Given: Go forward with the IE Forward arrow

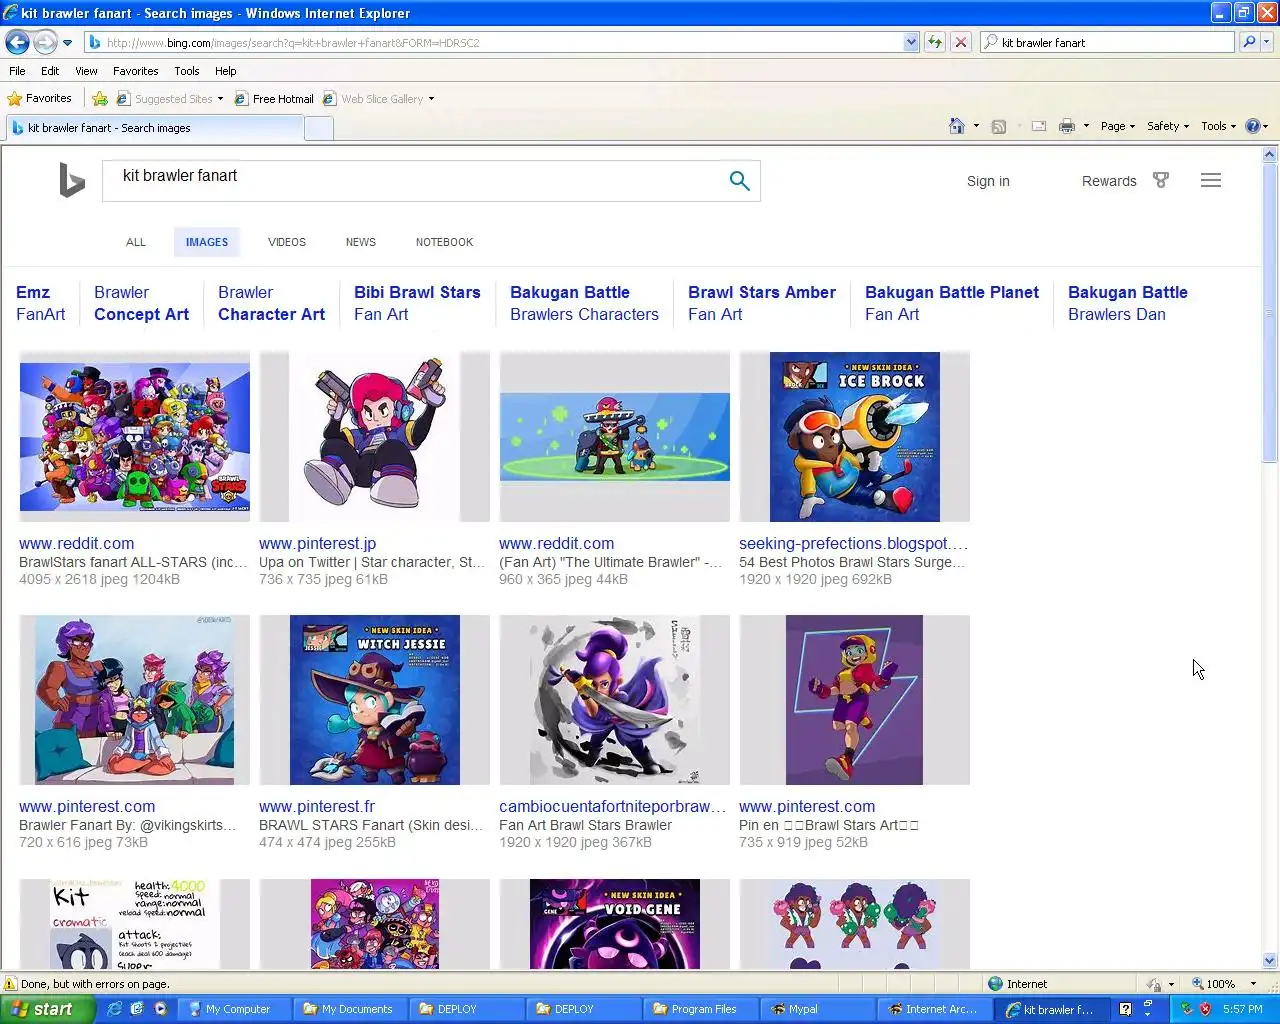Looking at the screenshot, I should tap(45, 42).
